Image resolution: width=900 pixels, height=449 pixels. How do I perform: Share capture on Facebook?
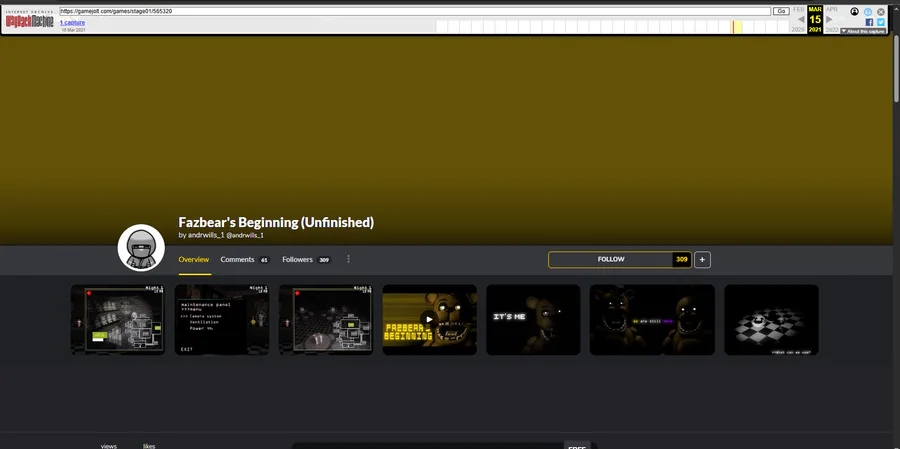[869, 22]
